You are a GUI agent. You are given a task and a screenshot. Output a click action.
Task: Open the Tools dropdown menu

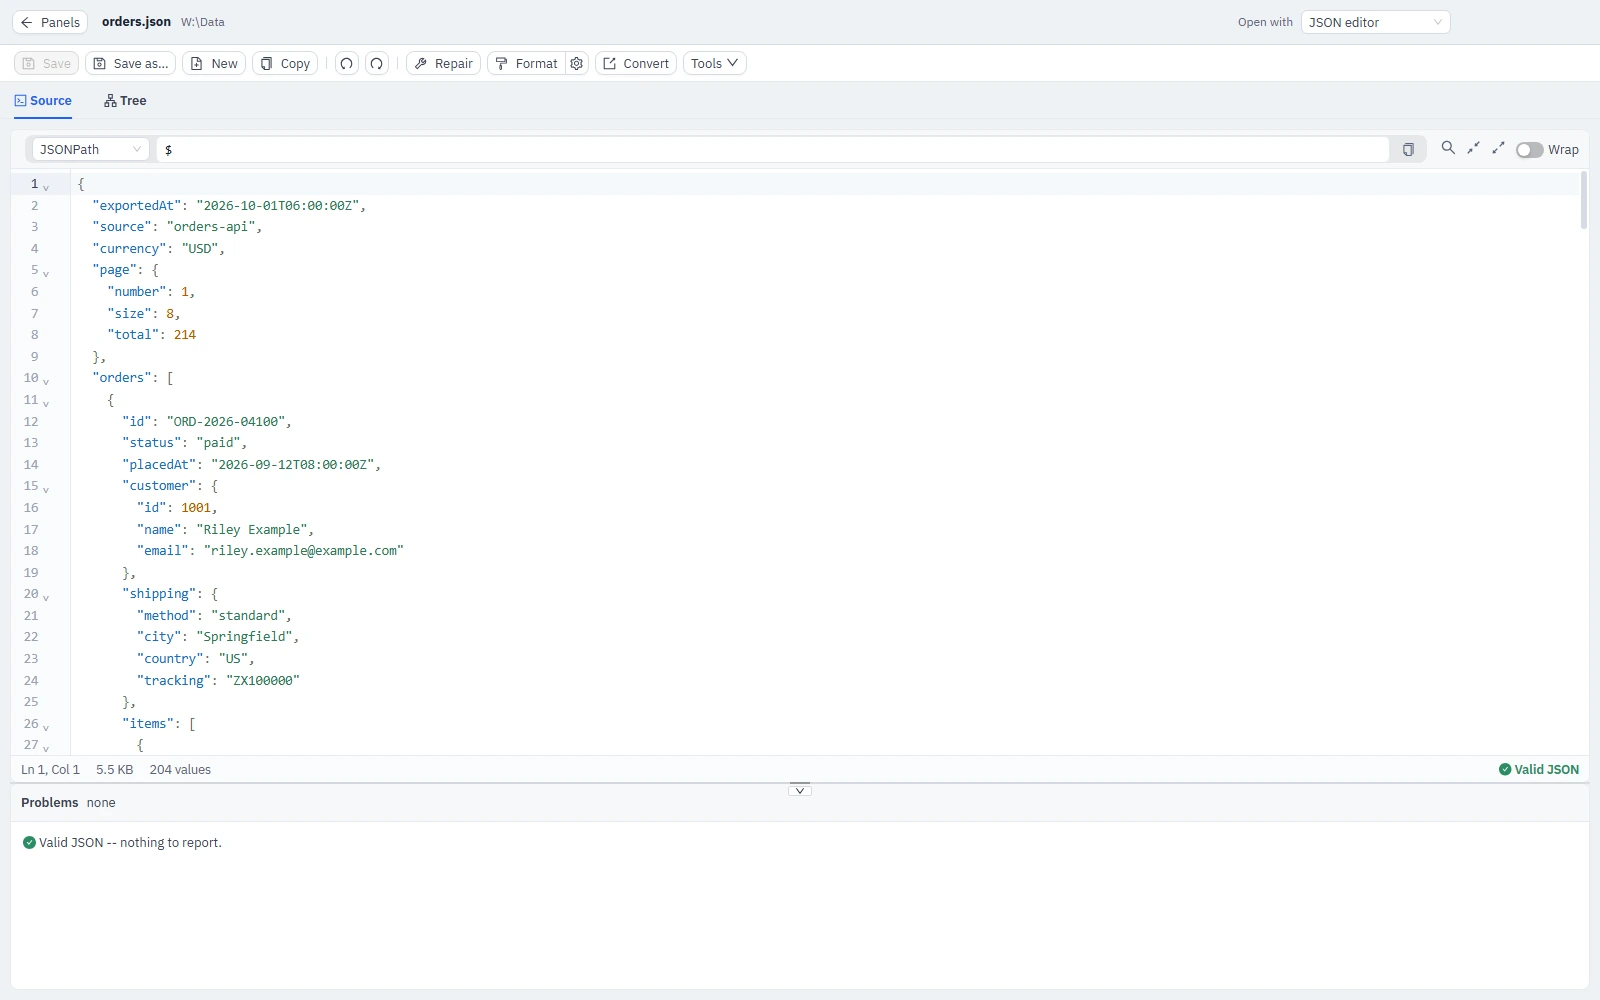tap(714, 63)
